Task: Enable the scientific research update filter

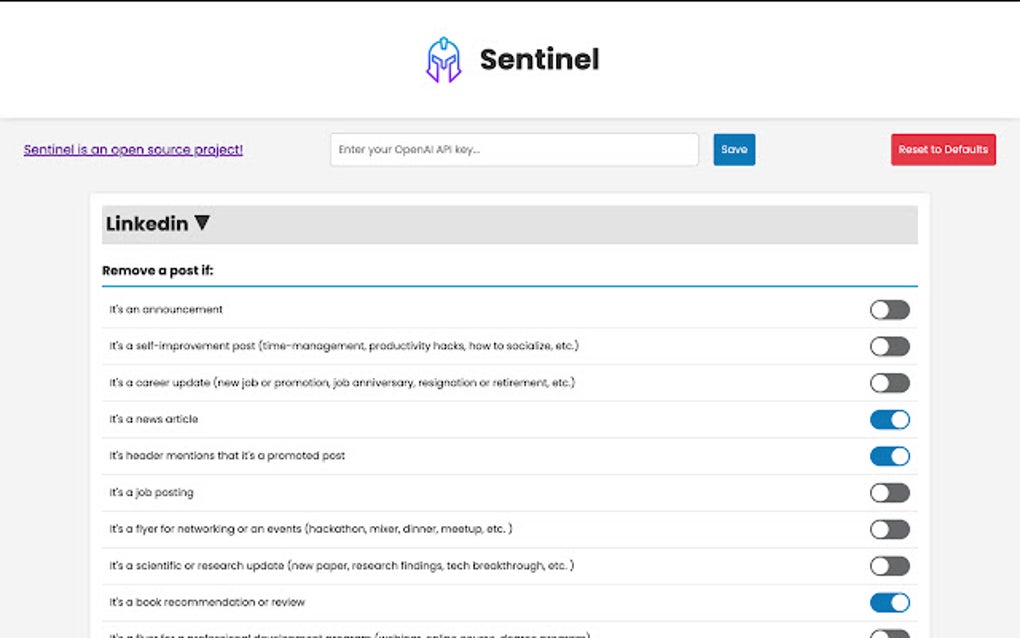Action: pos(889,566)
